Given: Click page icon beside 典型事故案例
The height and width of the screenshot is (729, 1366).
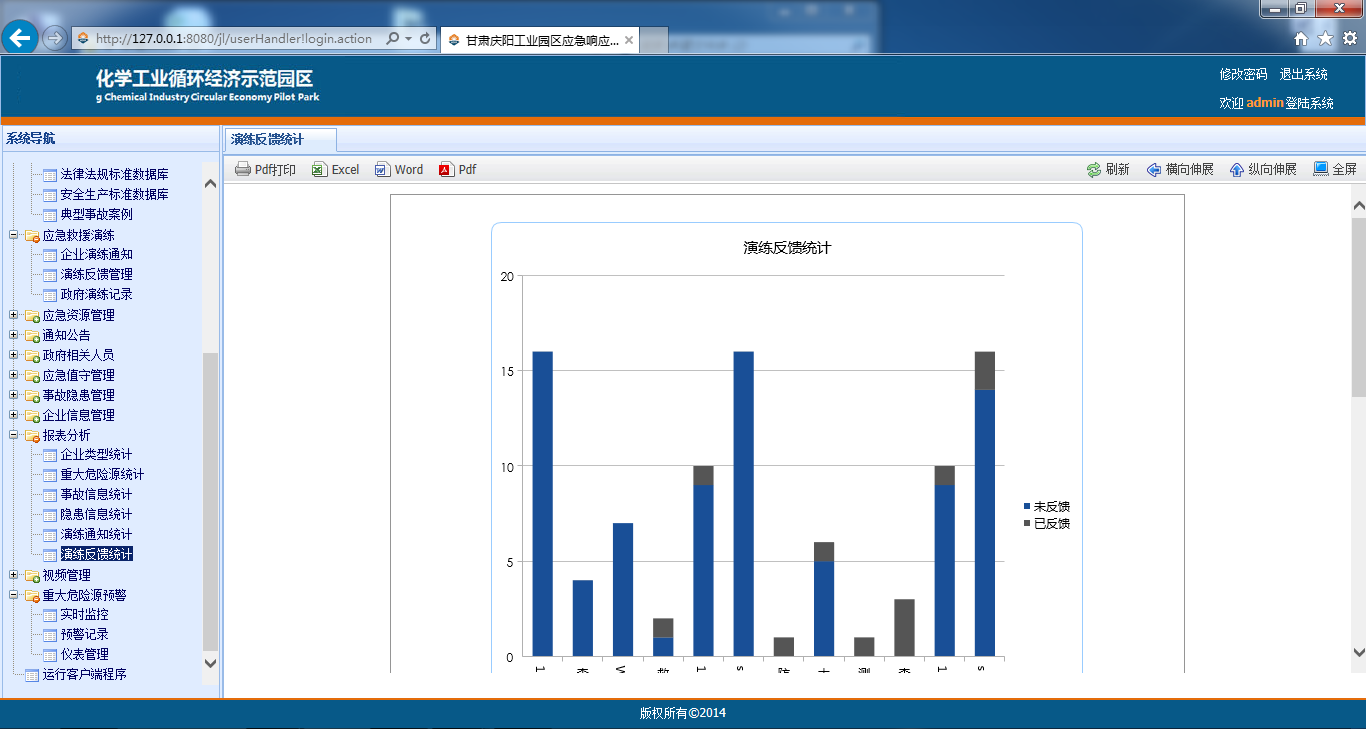Looking at the screenshot, I should click(50, 215).
